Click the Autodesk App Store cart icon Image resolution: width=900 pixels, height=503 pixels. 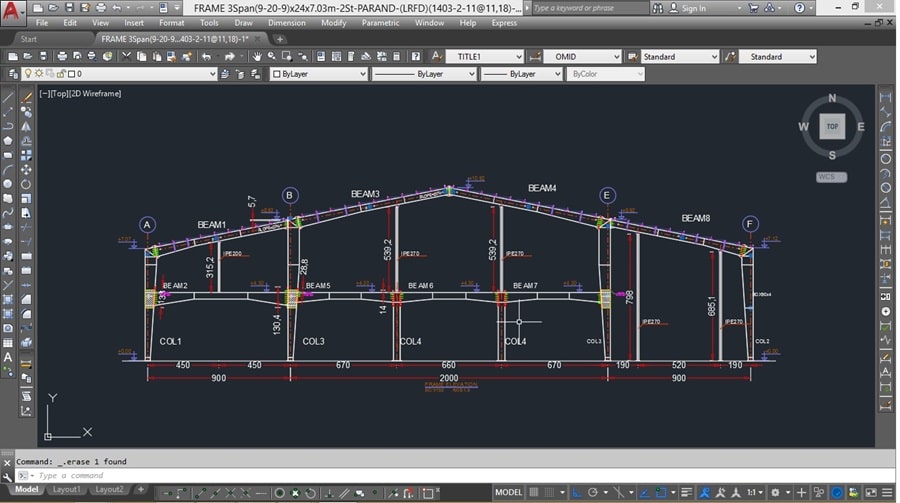[754, 8]
